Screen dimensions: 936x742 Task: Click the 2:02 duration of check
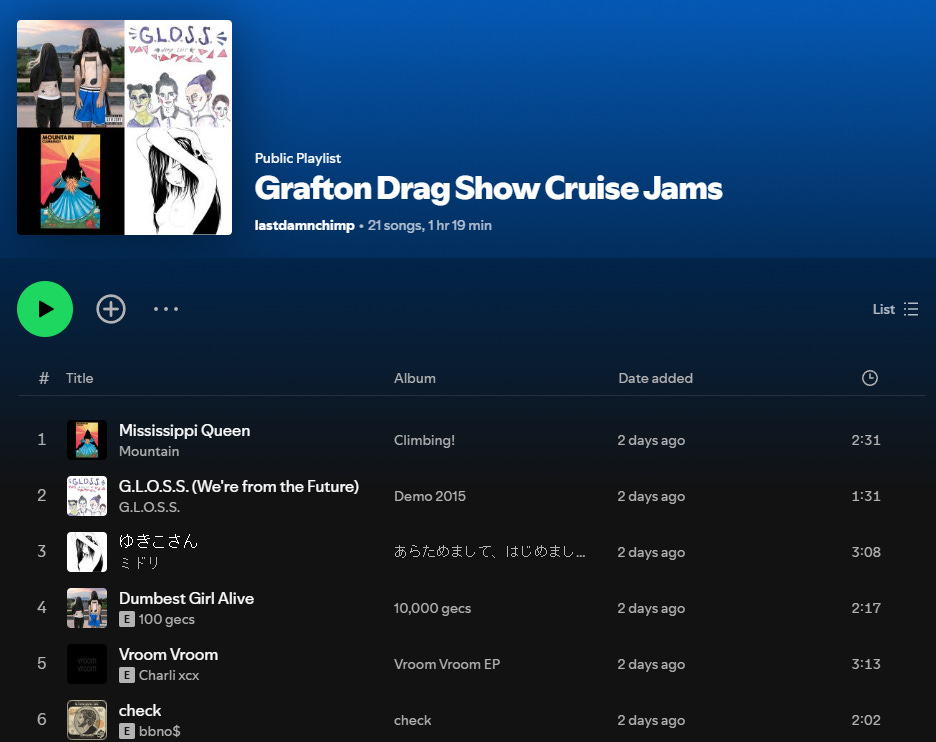click(x=866, y=720)
